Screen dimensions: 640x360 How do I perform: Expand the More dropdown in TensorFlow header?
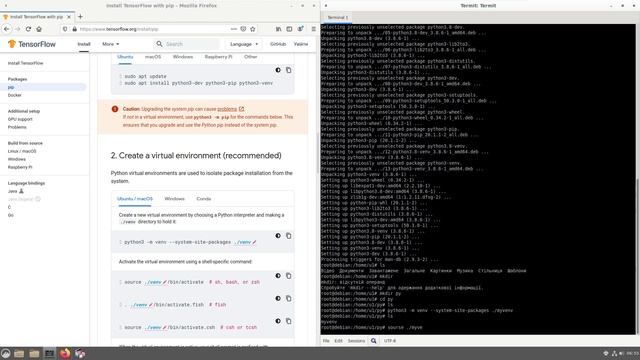coord(111,44)
